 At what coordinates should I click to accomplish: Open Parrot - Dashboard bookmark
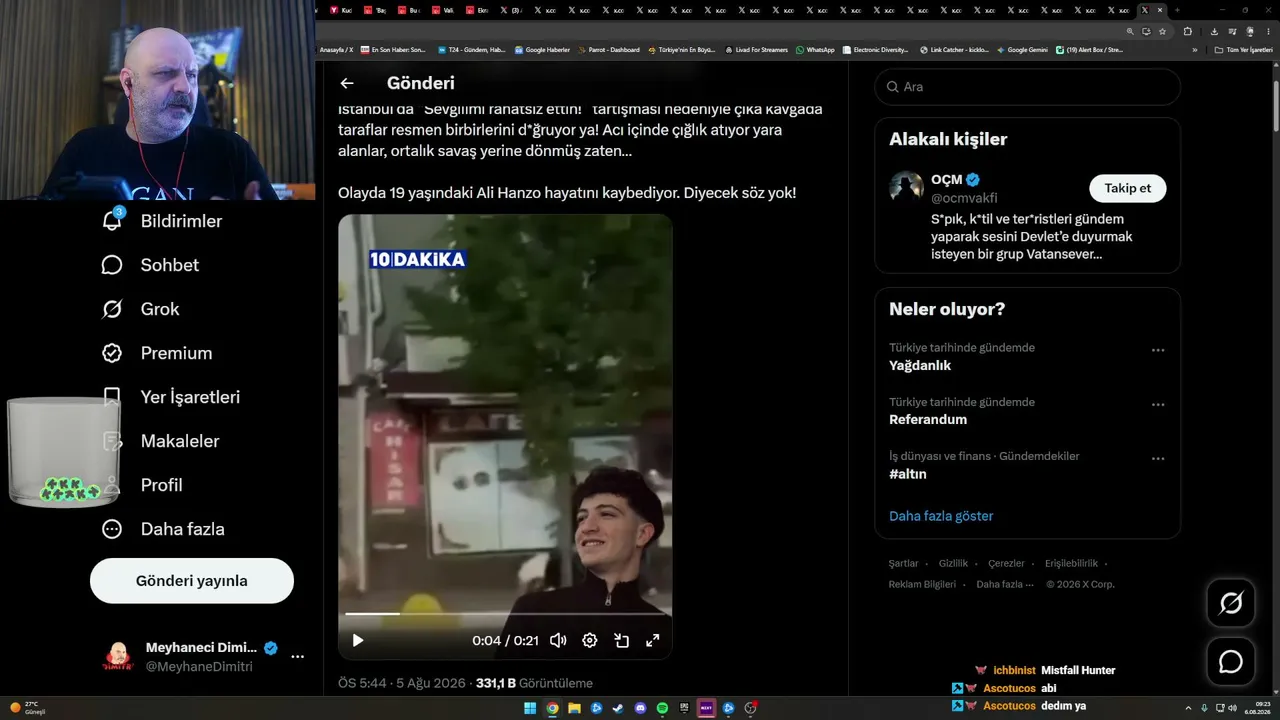[608, 50]
